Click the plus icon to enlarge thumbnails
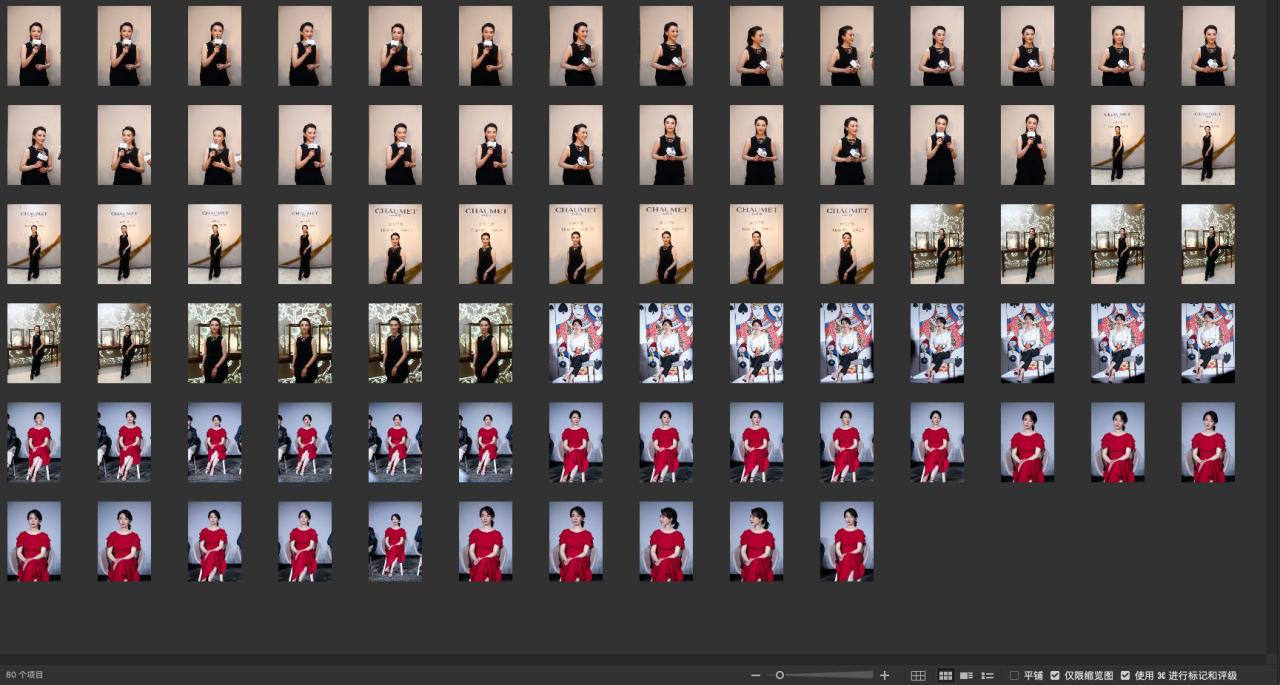Screen dimensions: 1280x685 coord(884,676)
